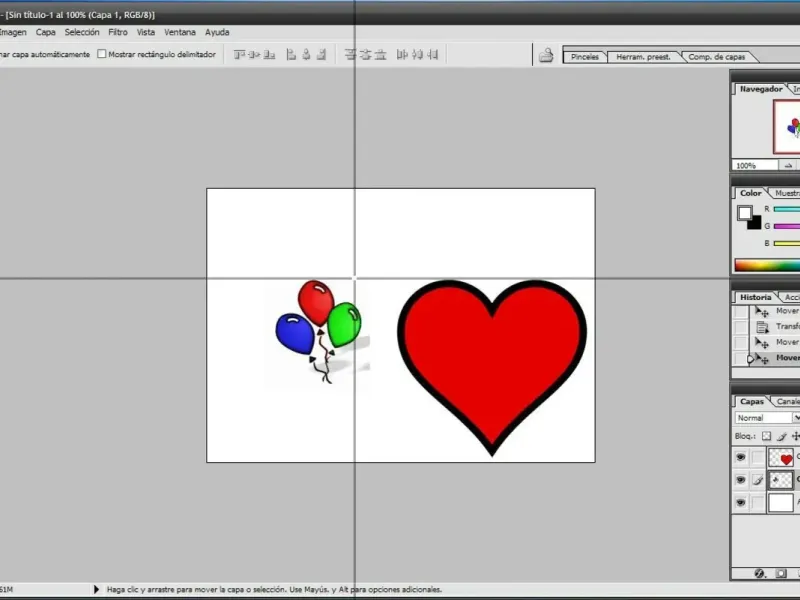Click the Align left edges icon

(x=291, y=54)
